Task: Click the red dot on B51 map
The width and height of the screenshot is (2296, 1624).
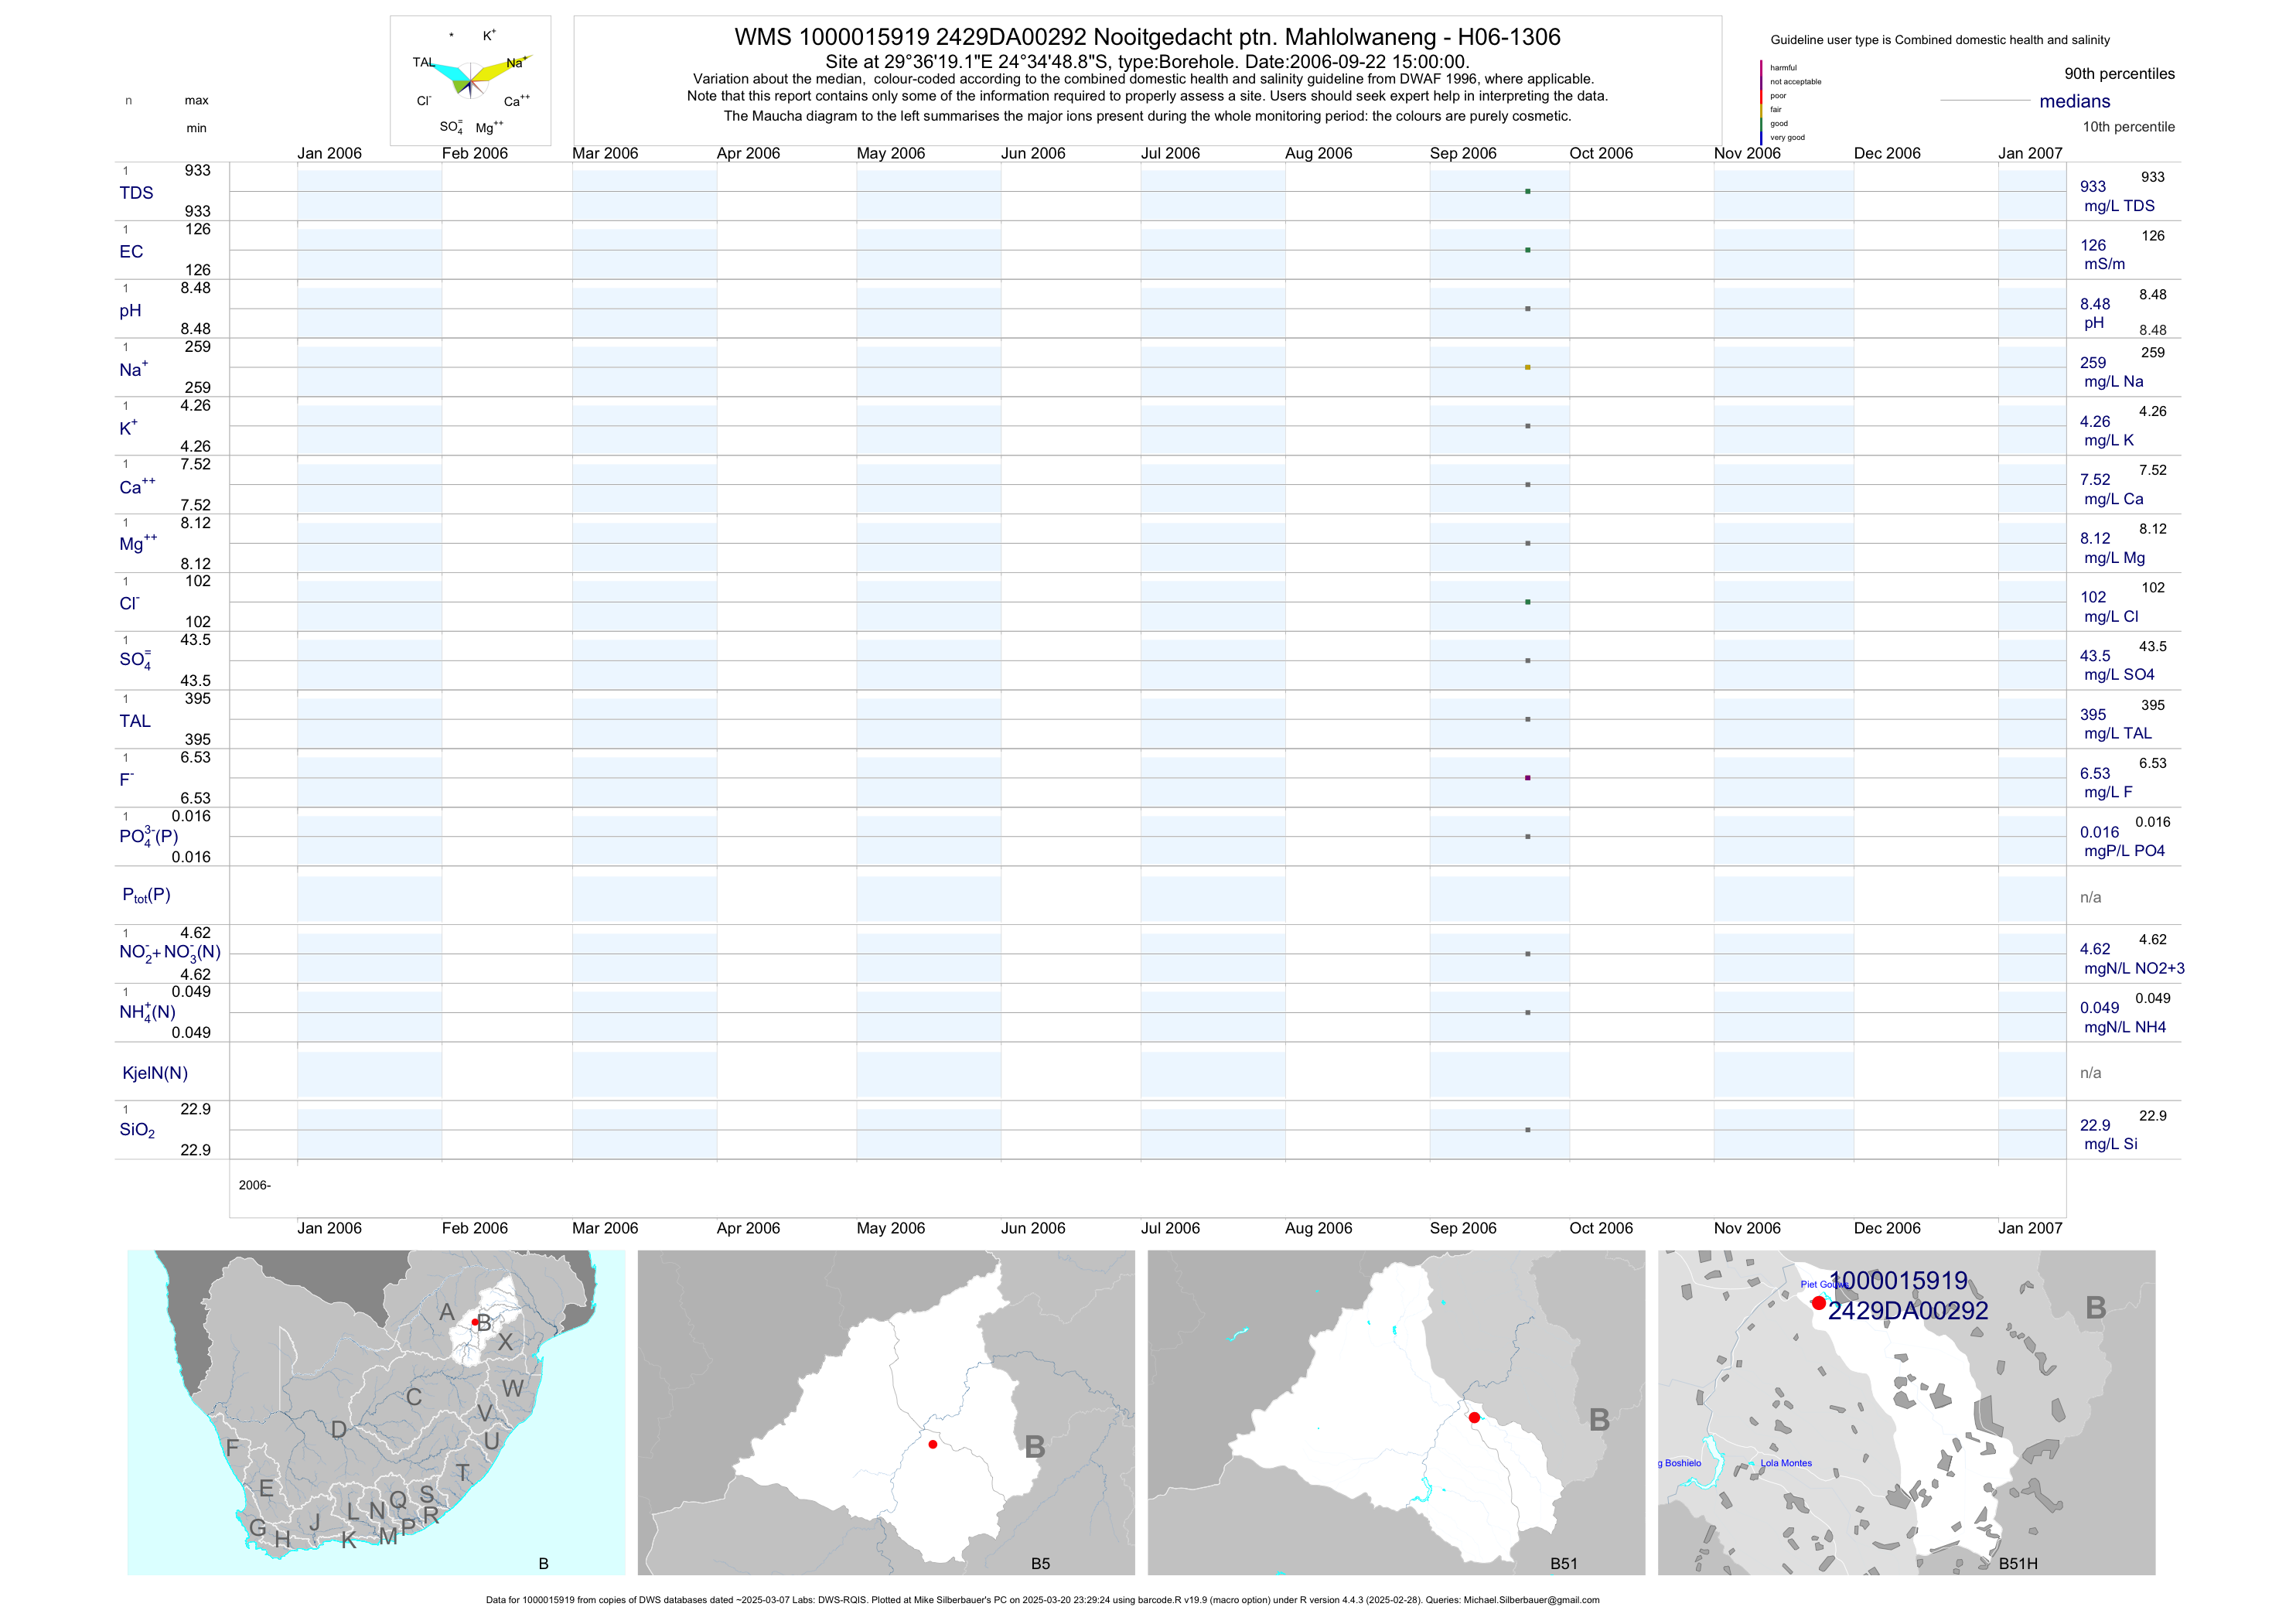Action: (1474, 1418)
